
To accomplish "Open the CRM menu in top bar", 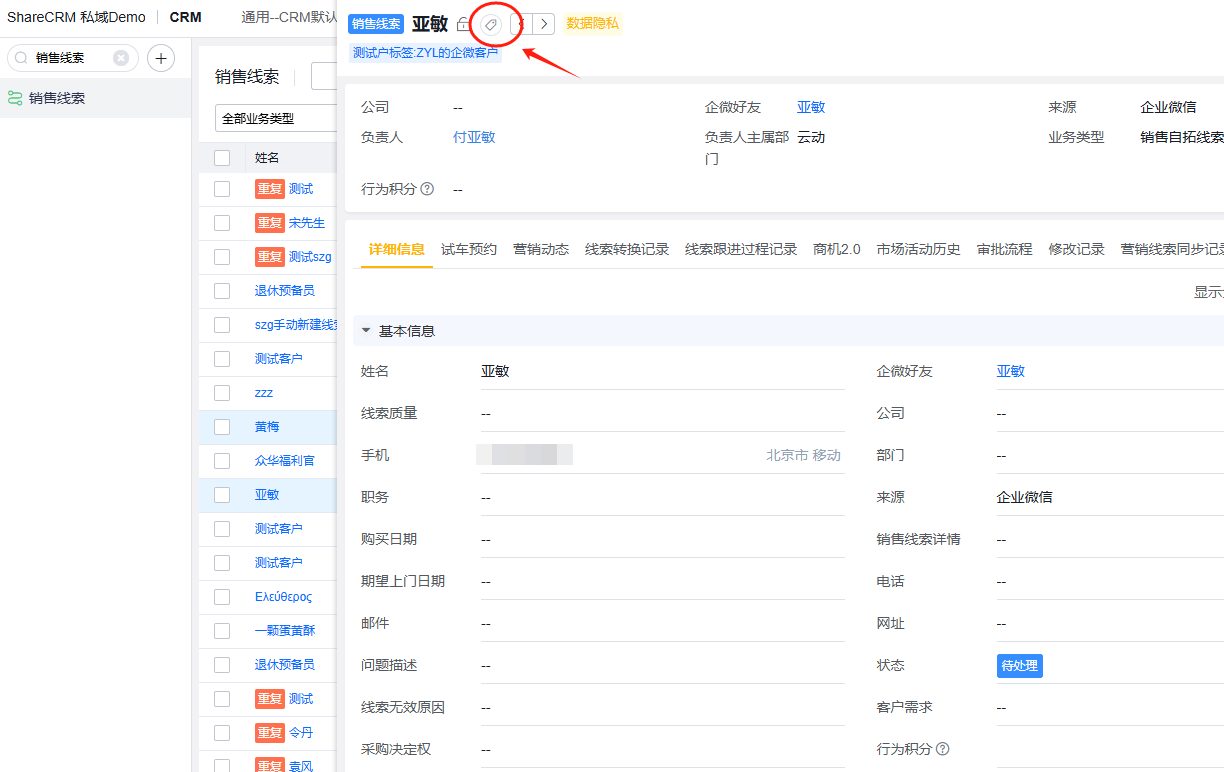I will (185, 17).
